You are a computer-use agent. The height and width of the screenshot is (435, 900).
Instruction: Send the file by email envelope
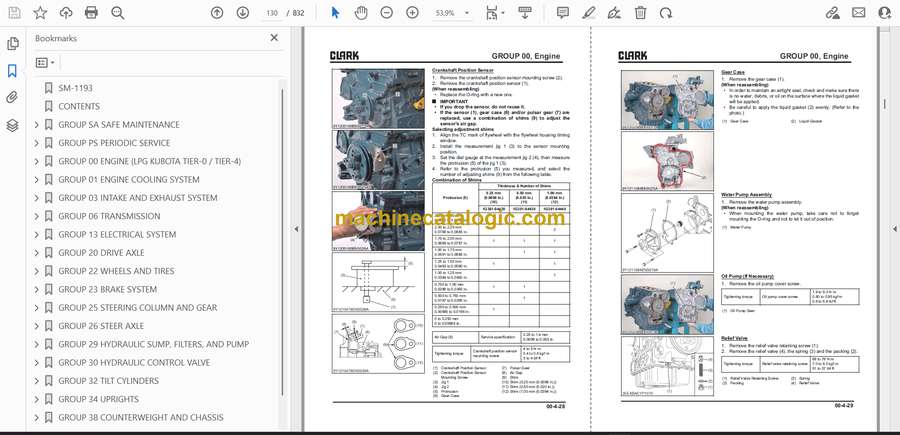[859, 13]
